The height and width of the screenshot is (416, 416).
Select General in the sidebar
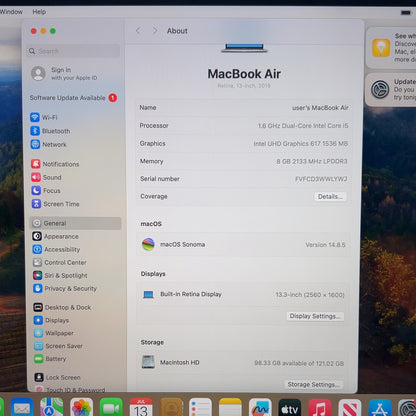pos(76,223)
